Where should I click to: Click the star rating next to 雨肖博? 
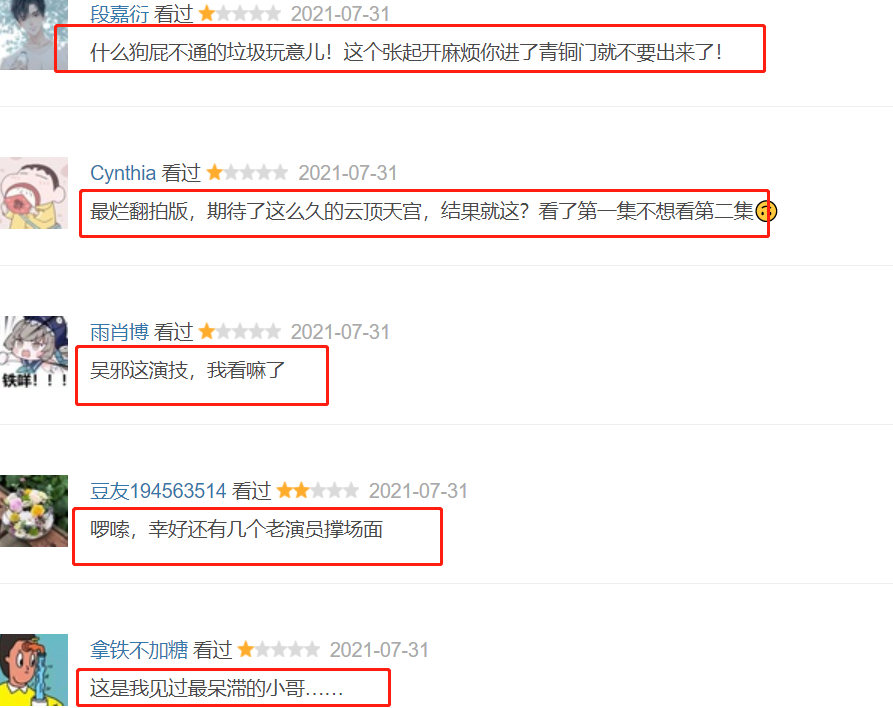(x=240, y=332)
